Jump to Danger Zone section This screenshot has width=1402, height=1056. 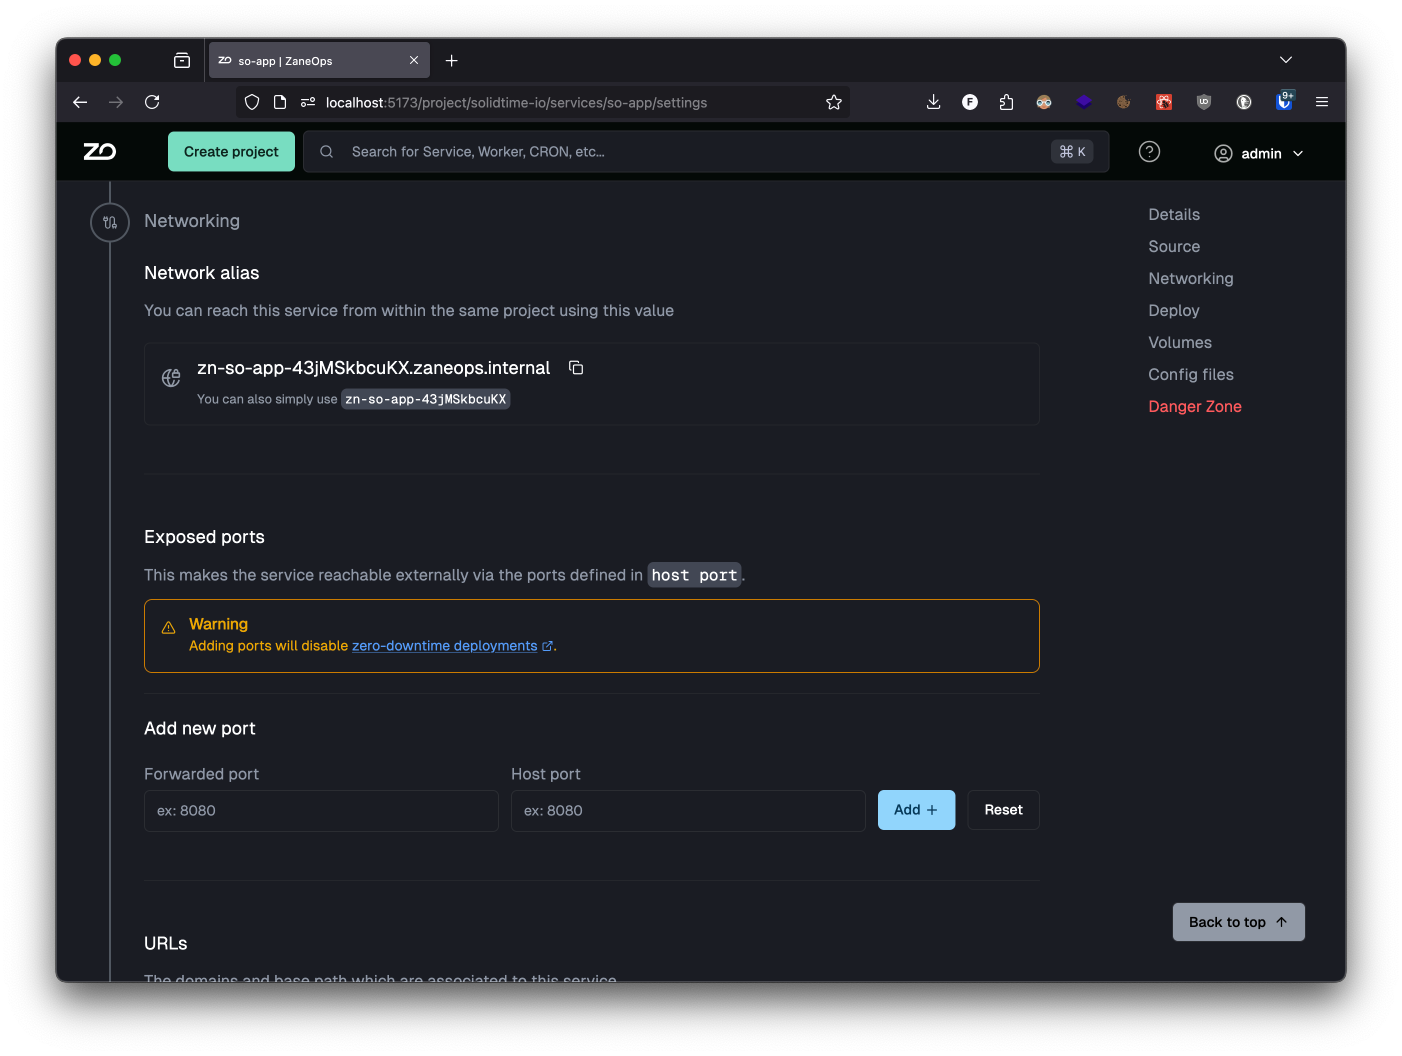1195,407
